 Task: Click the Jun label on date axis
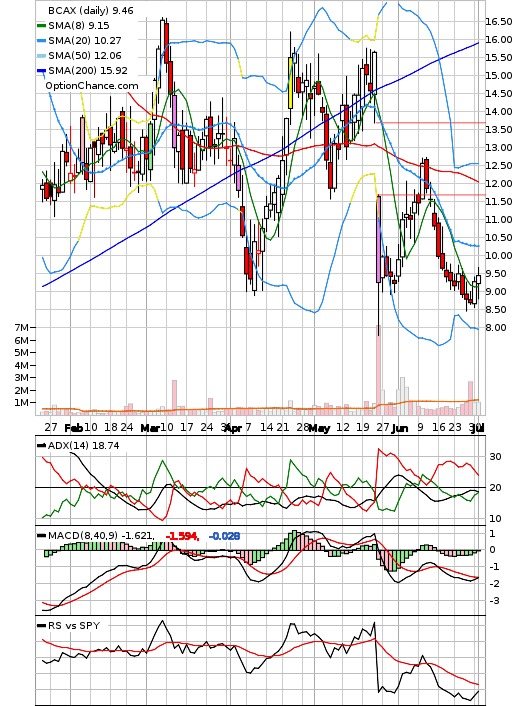400,428
